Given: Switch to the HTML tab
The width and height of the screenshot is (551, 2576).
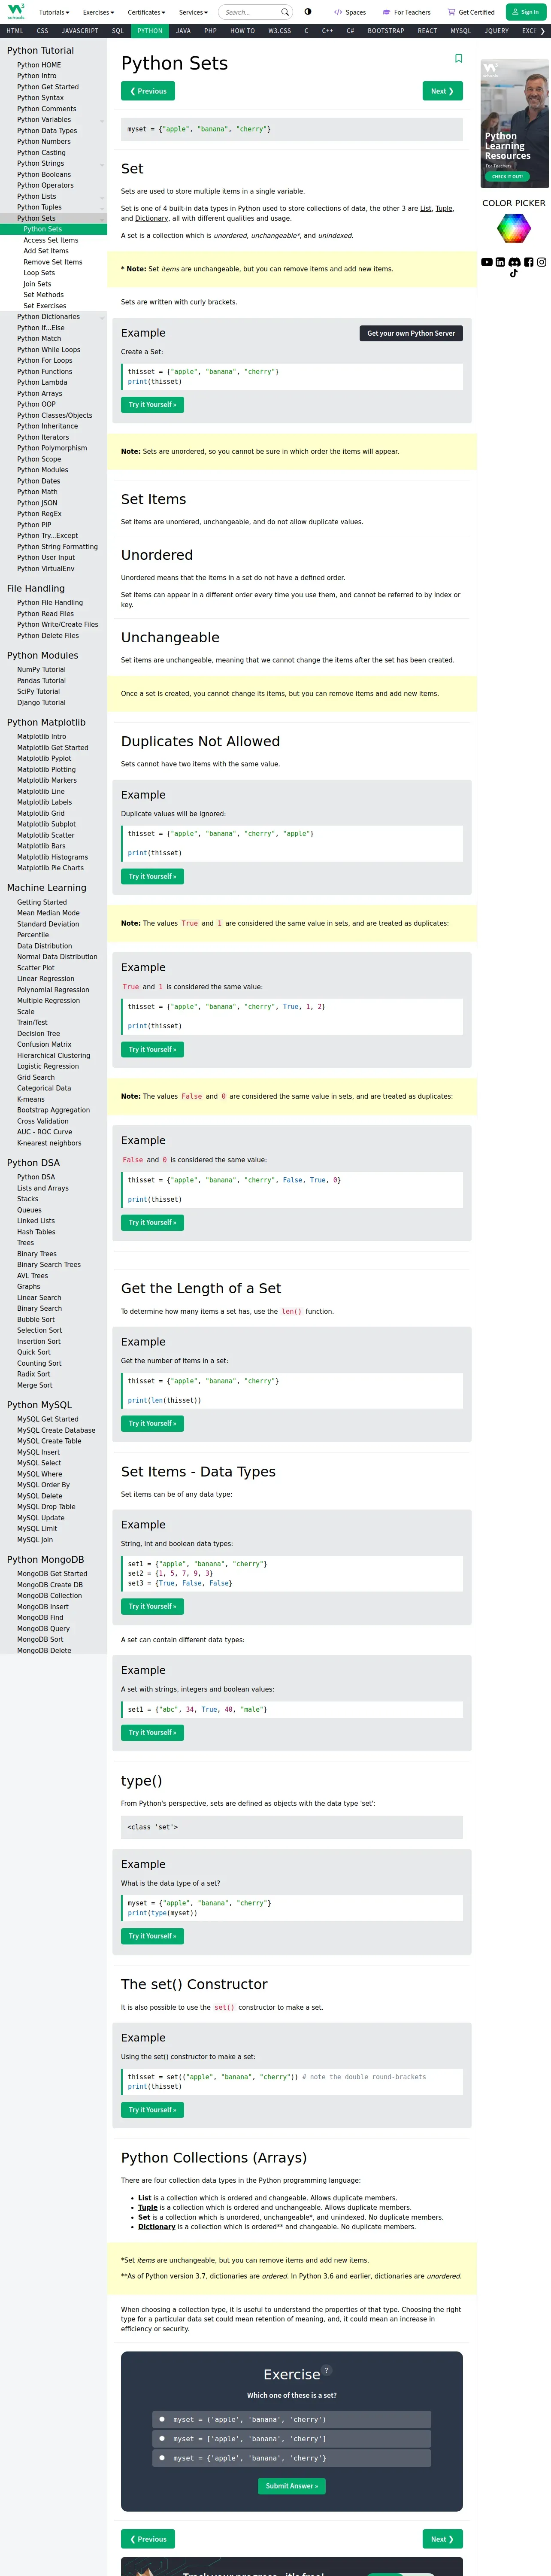Looking at the screenshot, I should pyautogui.click(x=15, y=31).
